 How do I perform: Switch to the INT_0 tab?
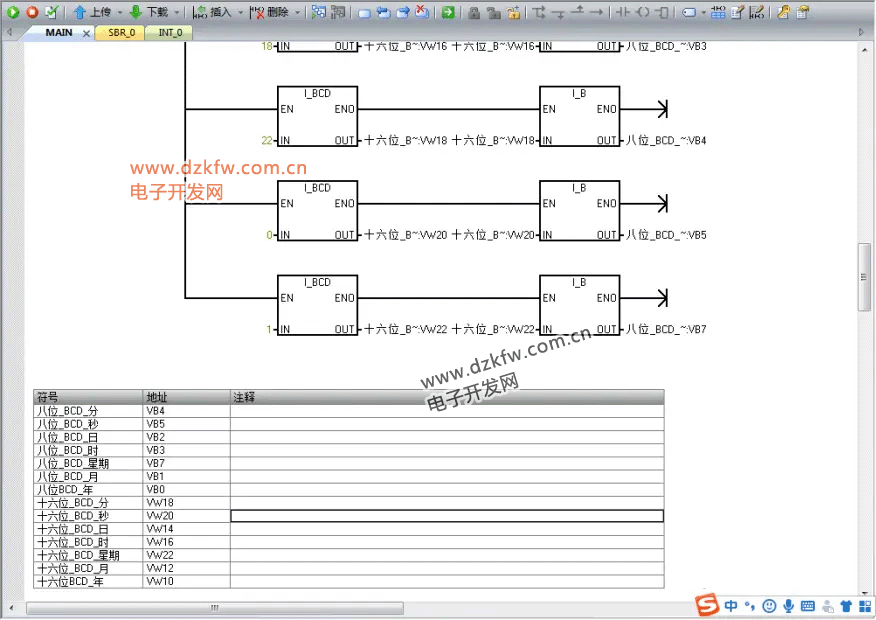click(x=170, y=33)
